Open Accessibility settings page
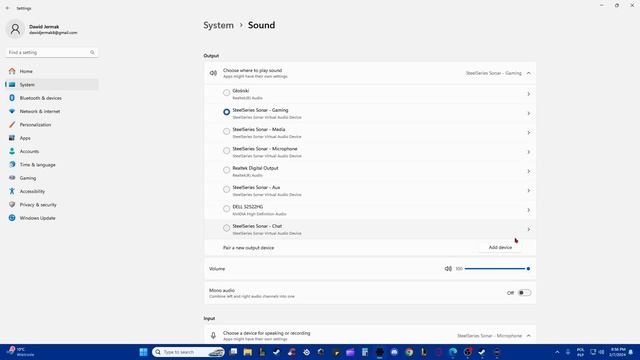Image resolution: width=640 pixels, height=360 pixels. [52, 191]
